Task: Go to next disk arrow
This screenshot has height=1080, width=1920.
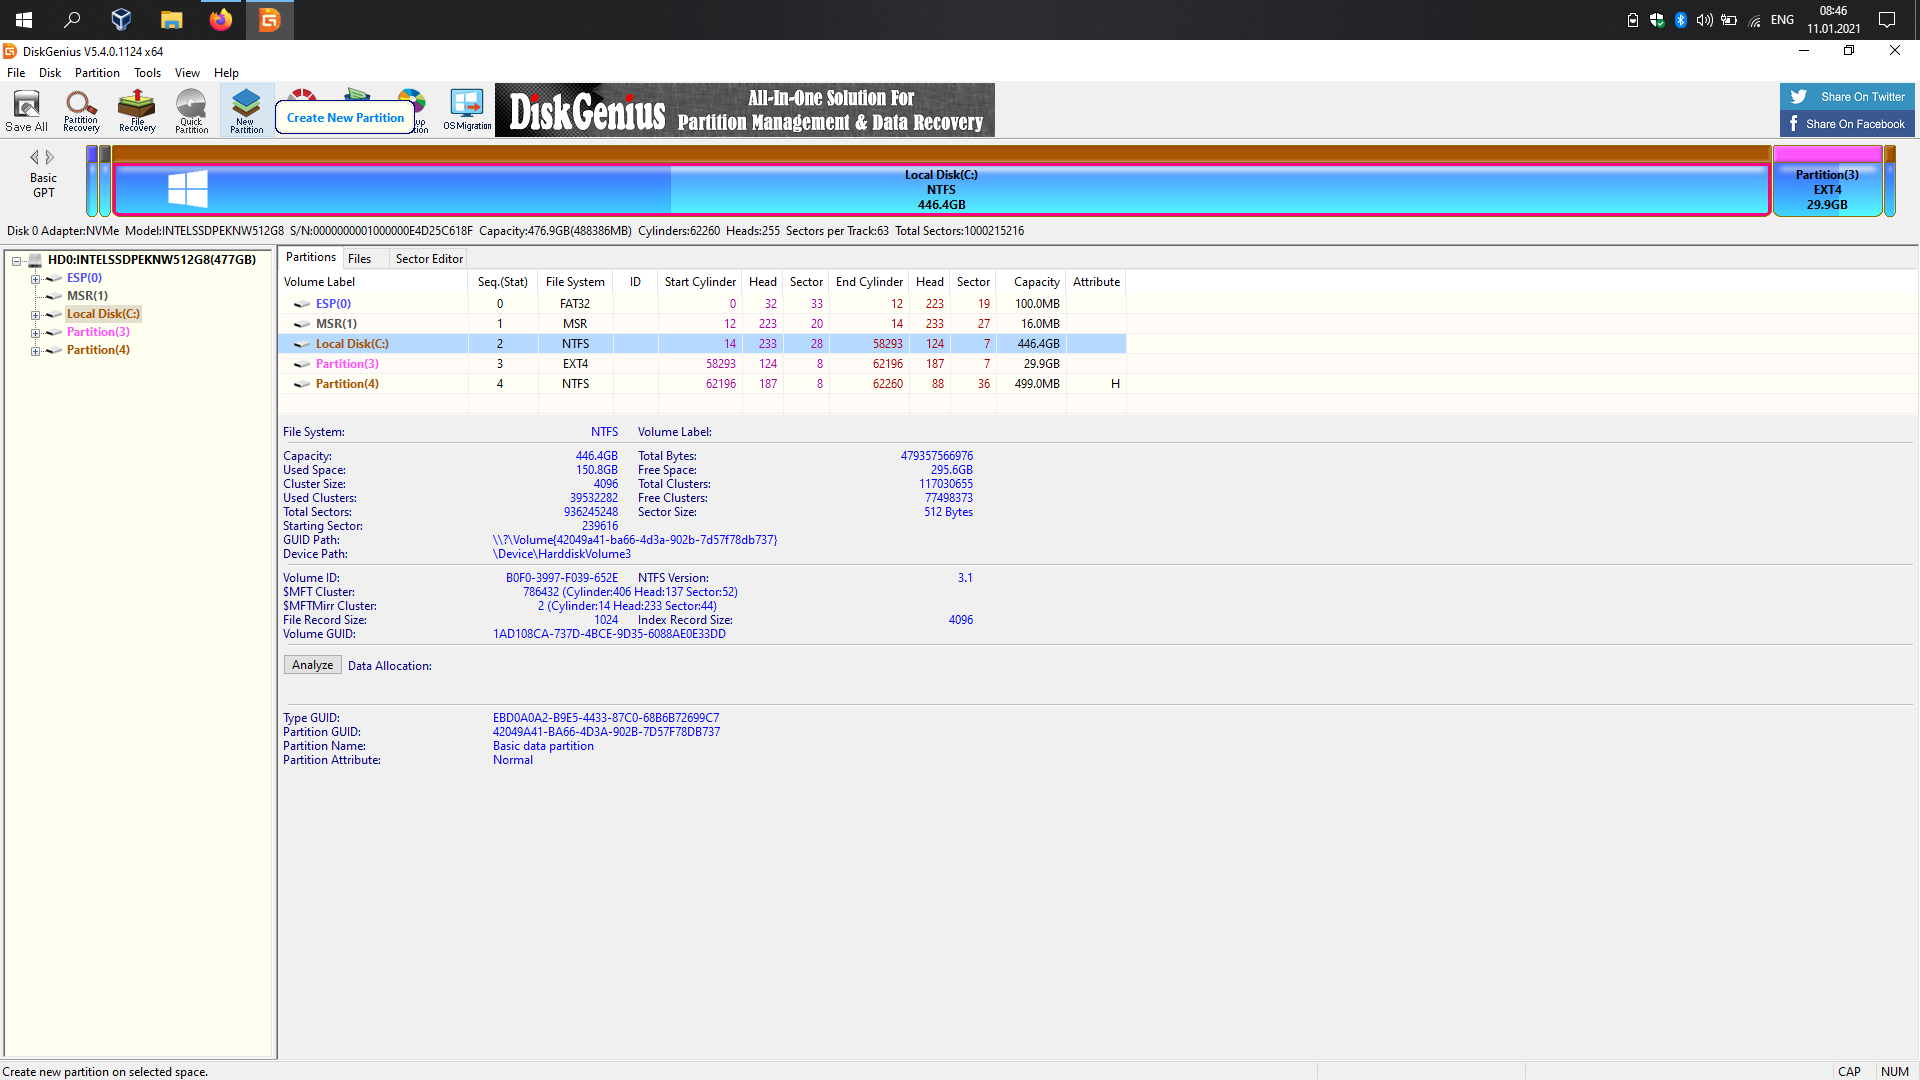Action: (50, 157)
